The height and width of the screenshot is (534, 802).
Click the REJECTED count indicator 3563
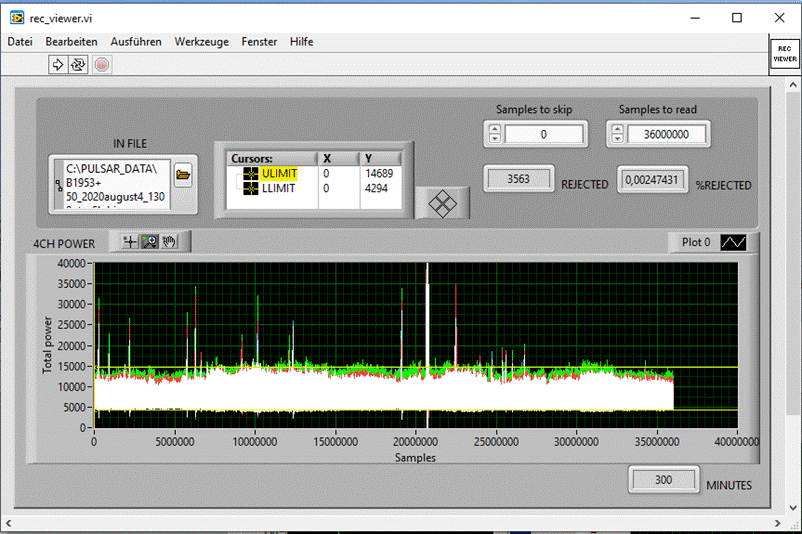pyautogui.click(x=519, y=179)
